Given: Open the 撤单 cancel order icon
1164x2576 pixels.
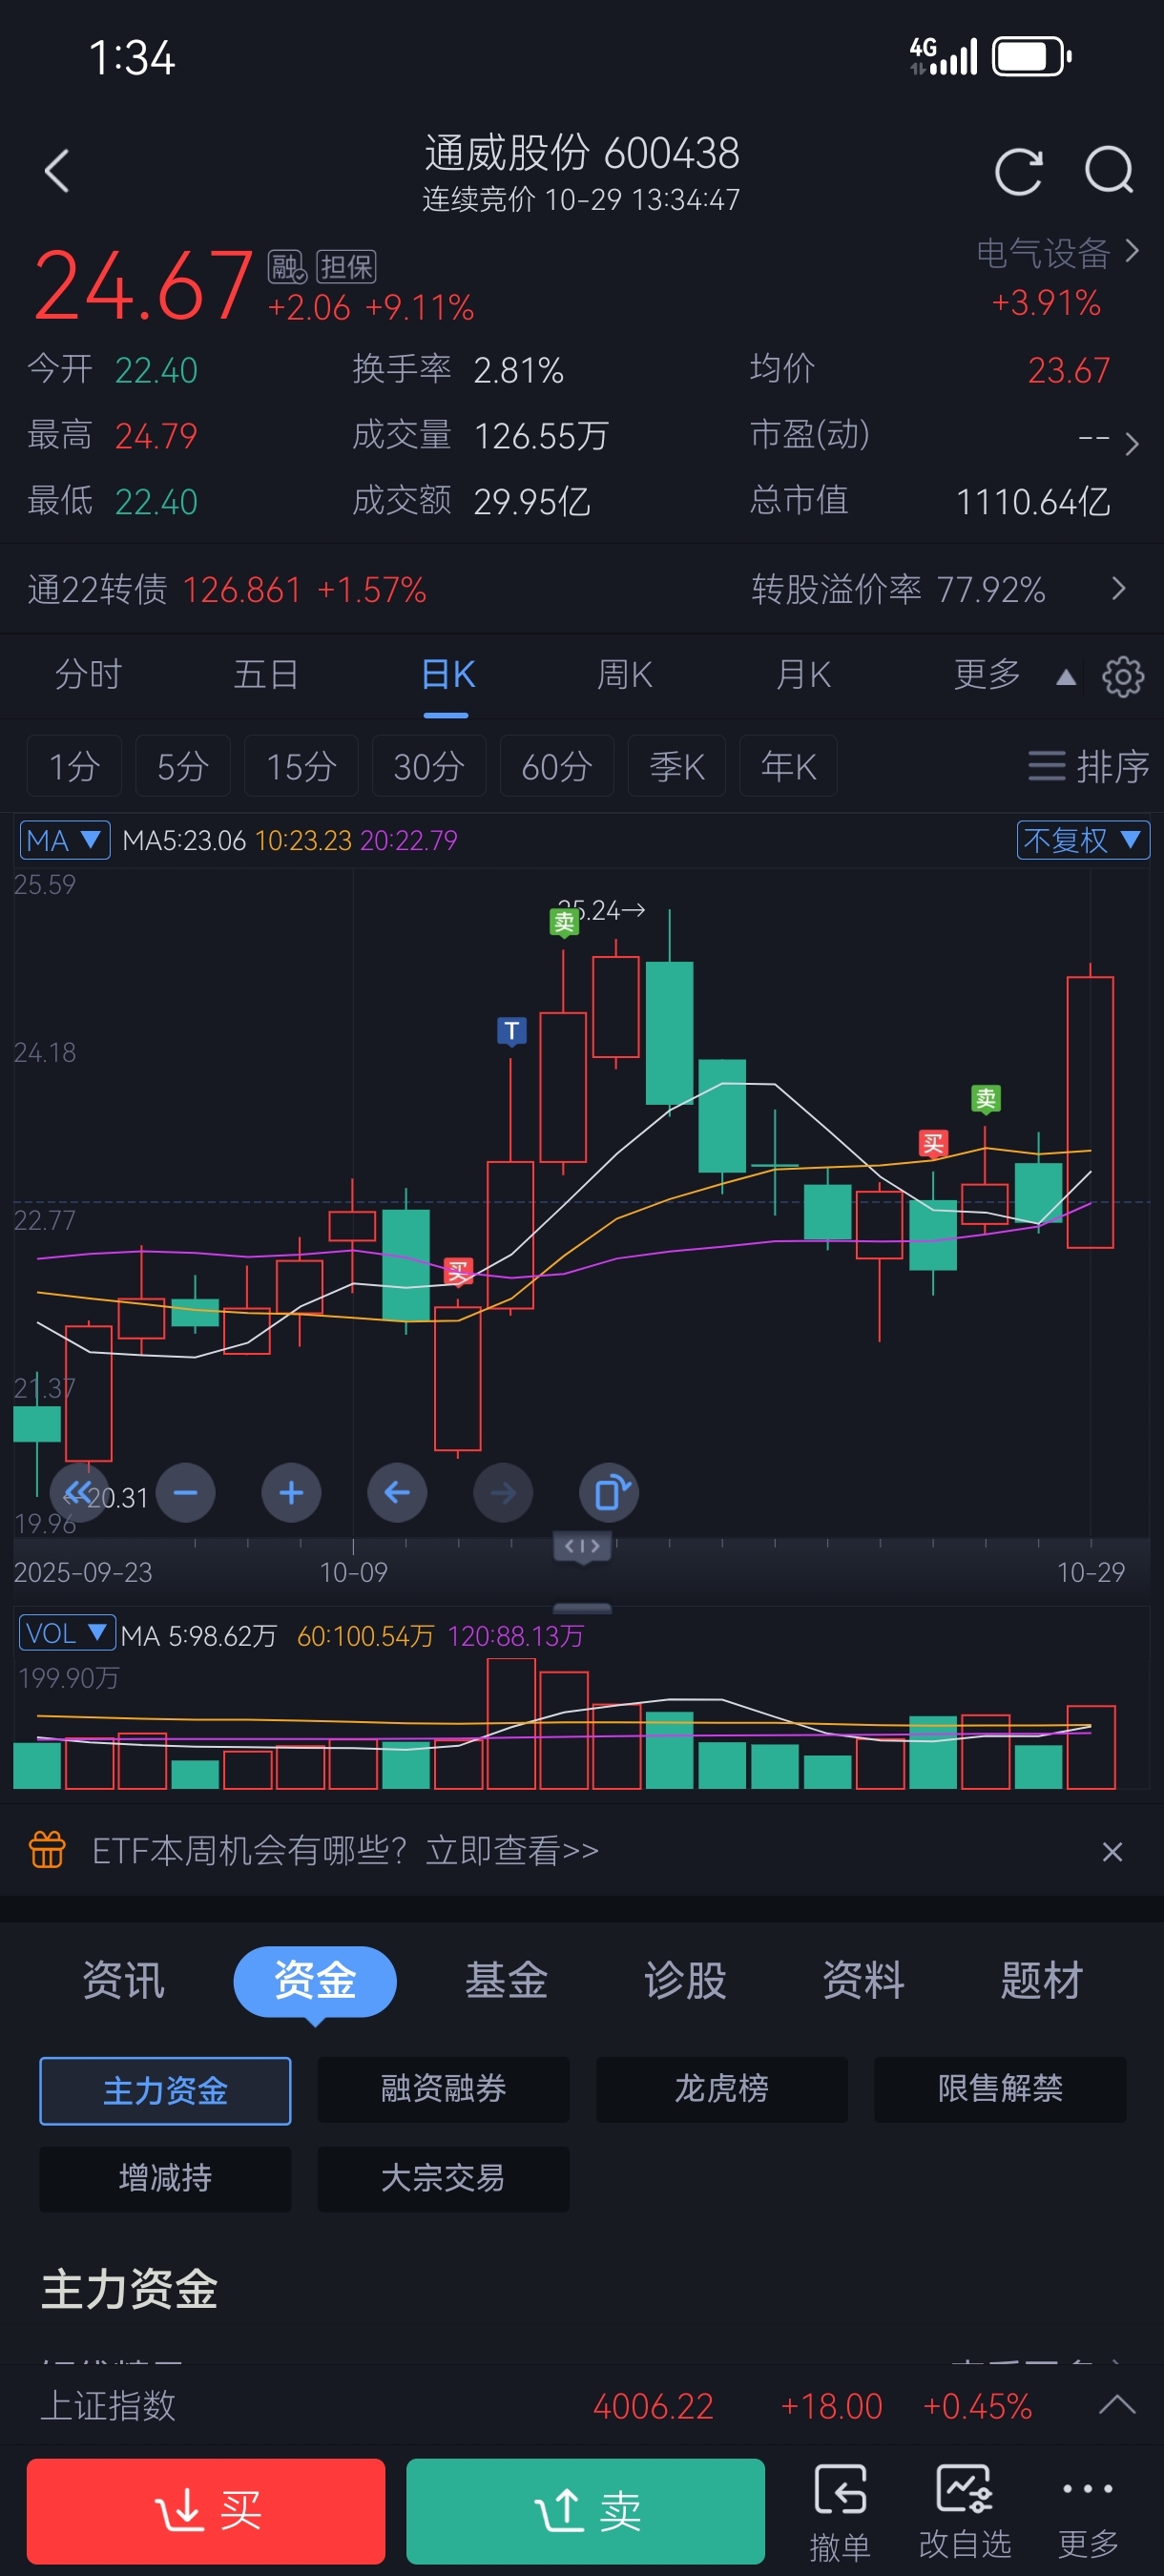Looking at the screenshot, I should tap(840, 2511).
